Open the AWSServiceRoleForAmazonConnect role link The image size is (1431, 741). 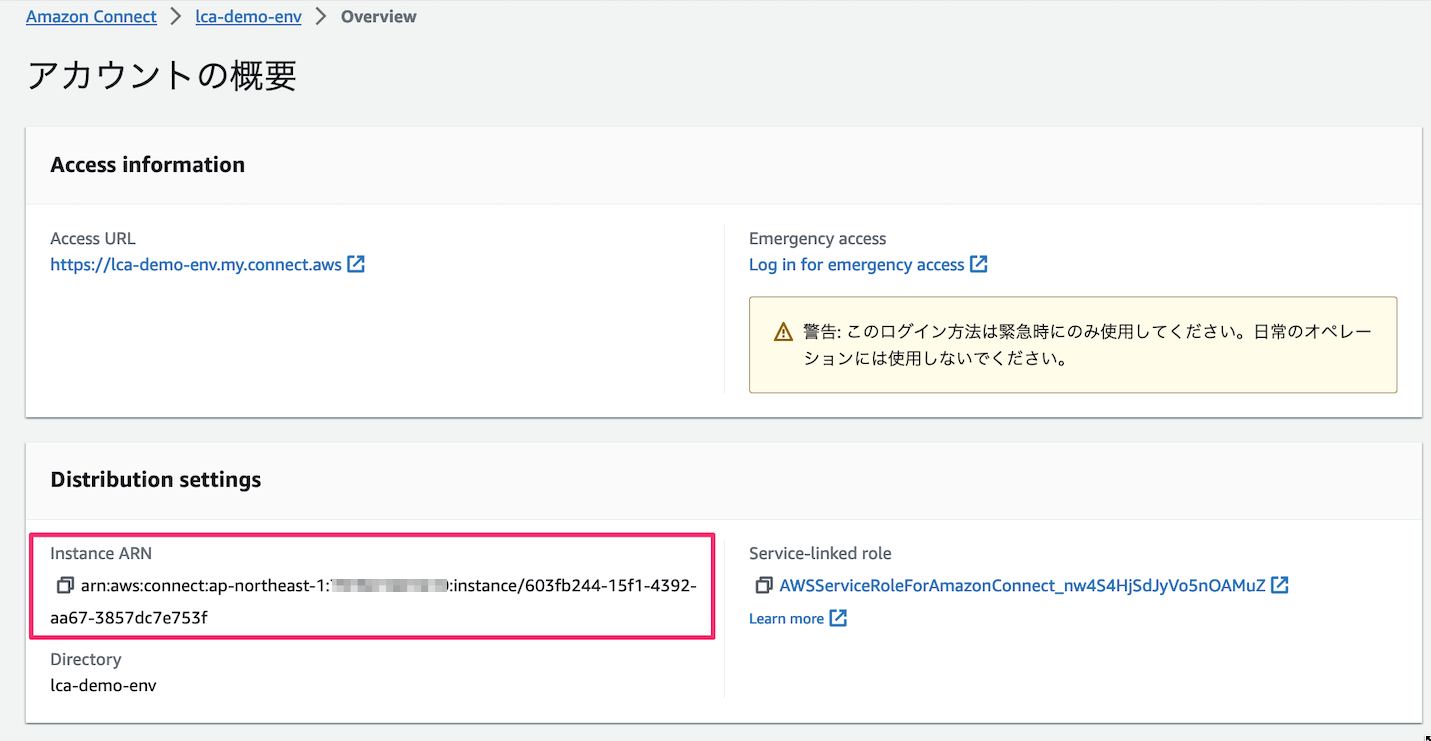click(x=1022, y=585)
